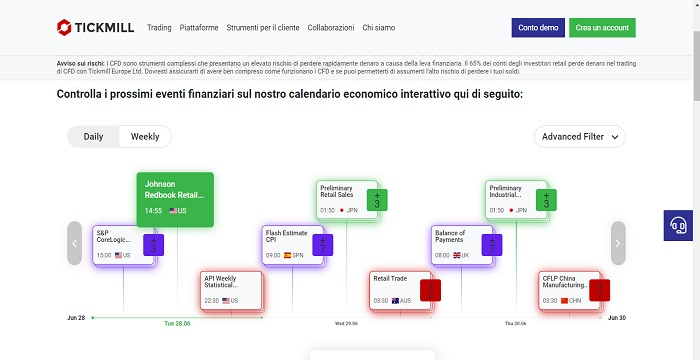The width and height of the screenshot is (700, 360).
Task: Click the Japan flag on Preliminary Retail Sales
Action: click(x=342, y=210)
